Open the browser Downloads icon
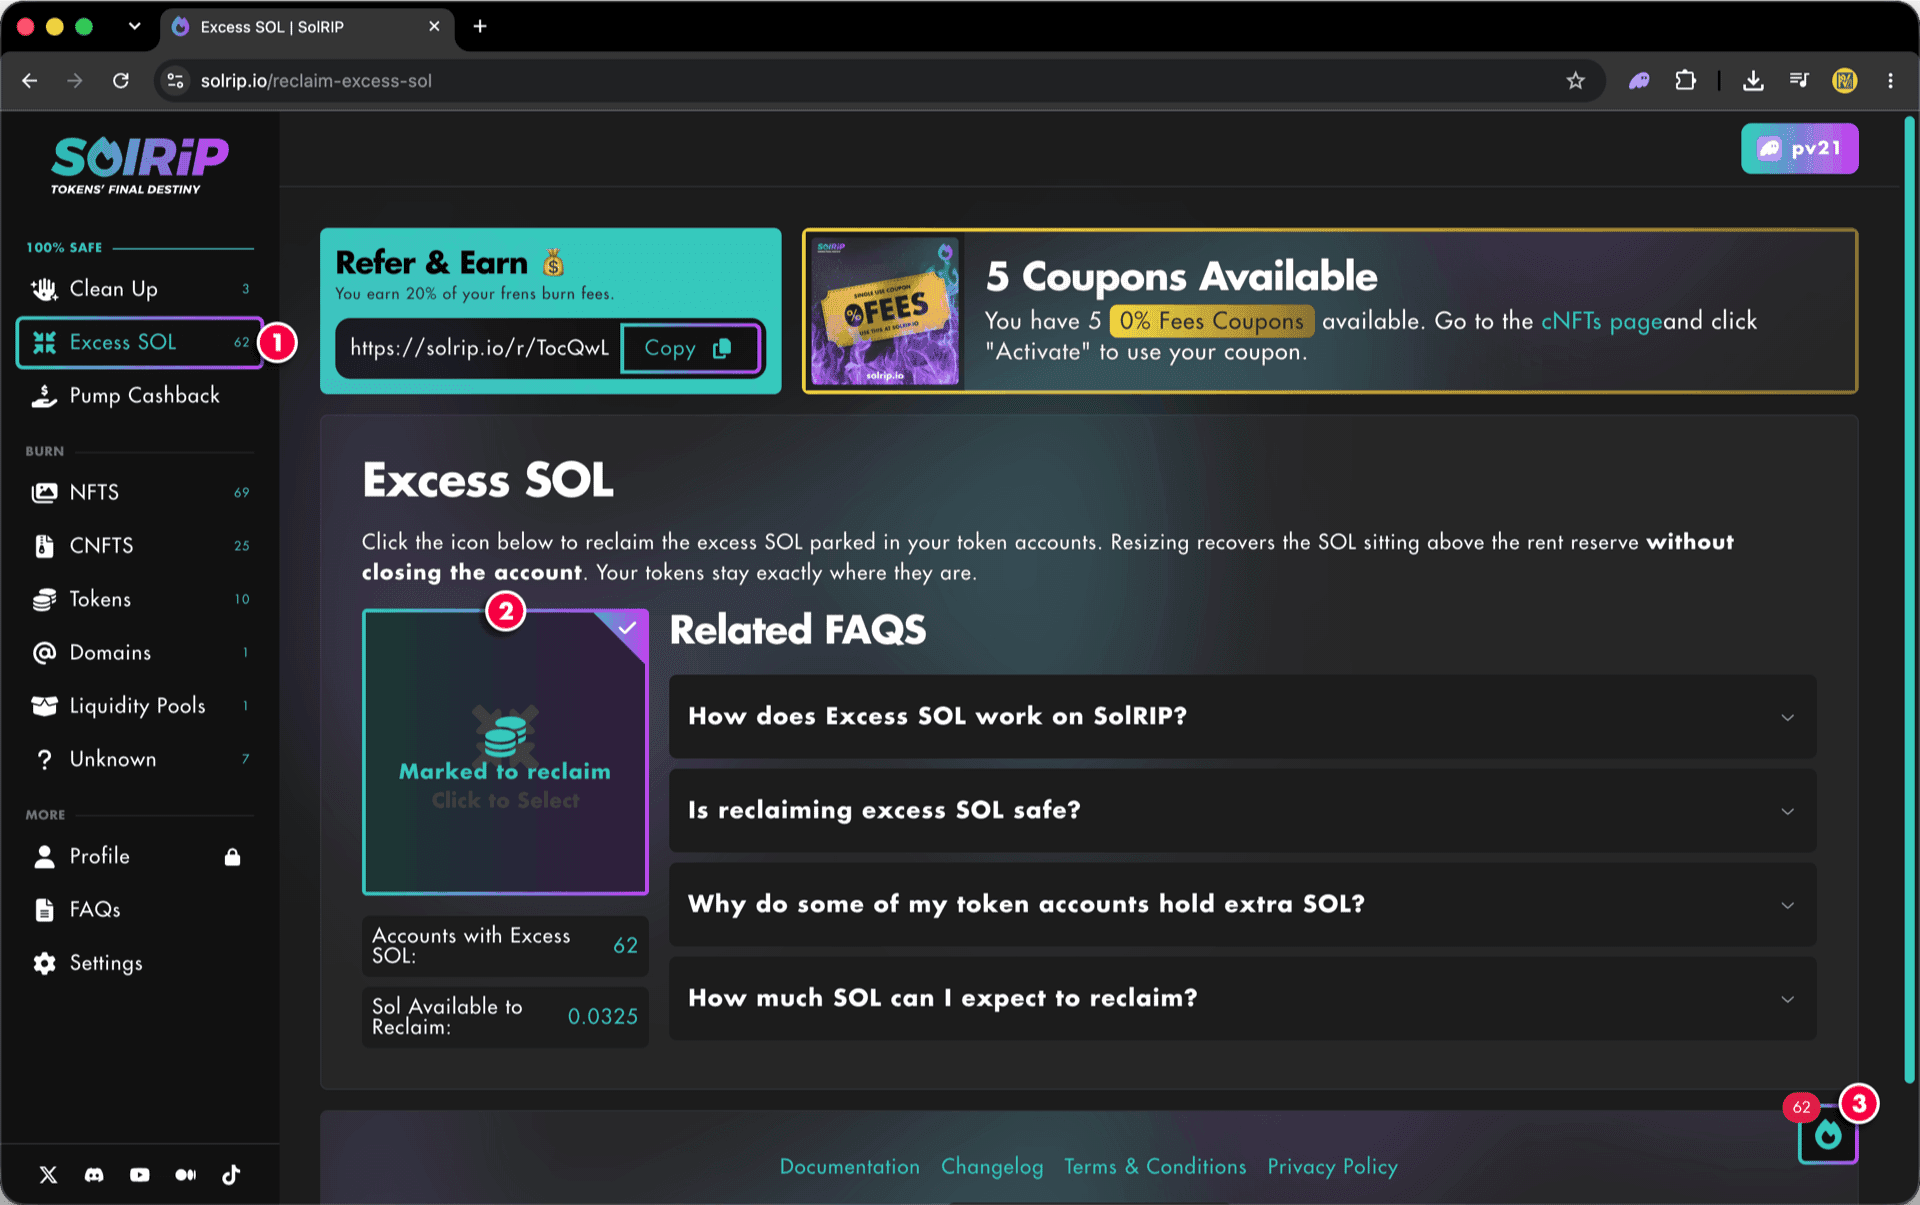Screen dimensions: 1920x1205 point(1753,81)
